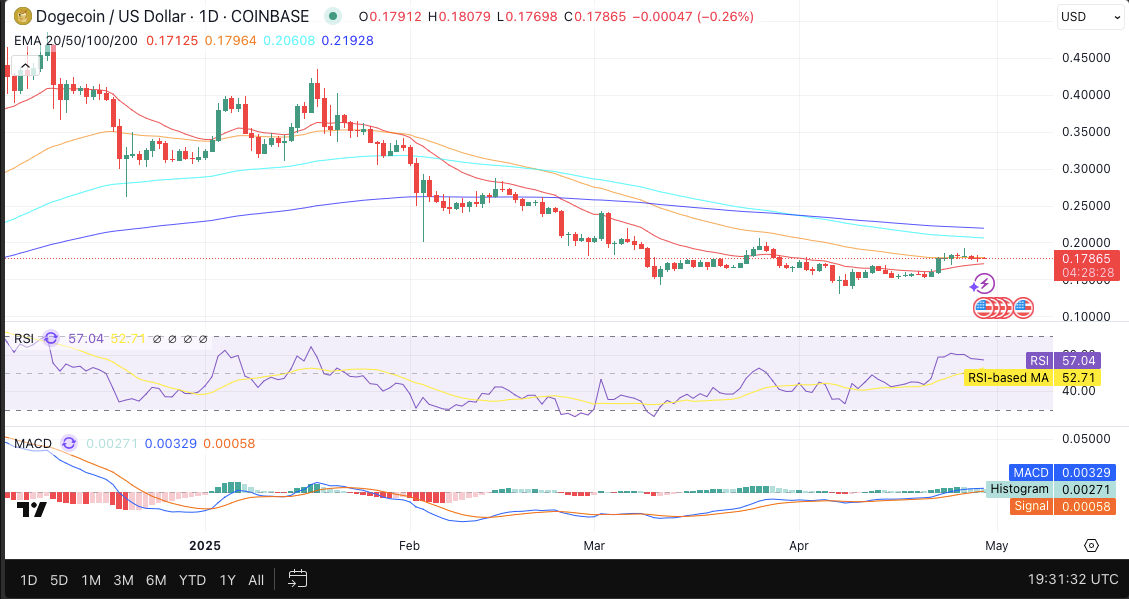Click the current price label 0.17865
The height and width of the screenshot is (599, 1129).
point(1087,258)
